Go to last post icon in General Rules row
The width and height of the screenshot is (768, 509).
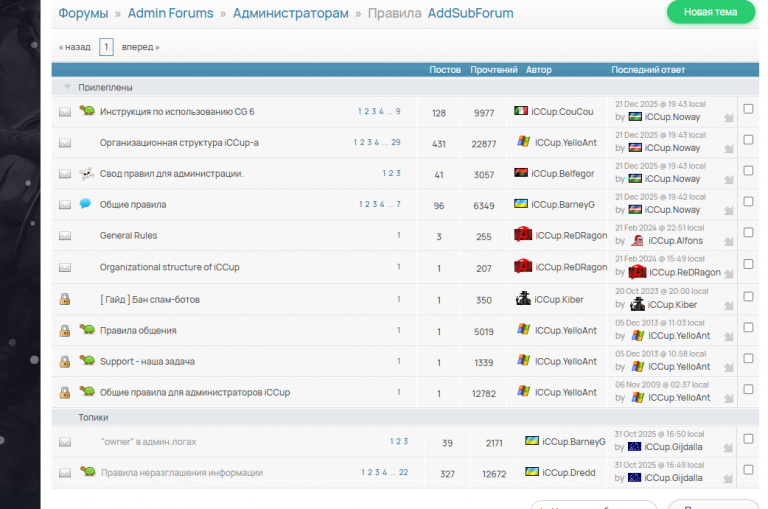click(x=729, y=242)
